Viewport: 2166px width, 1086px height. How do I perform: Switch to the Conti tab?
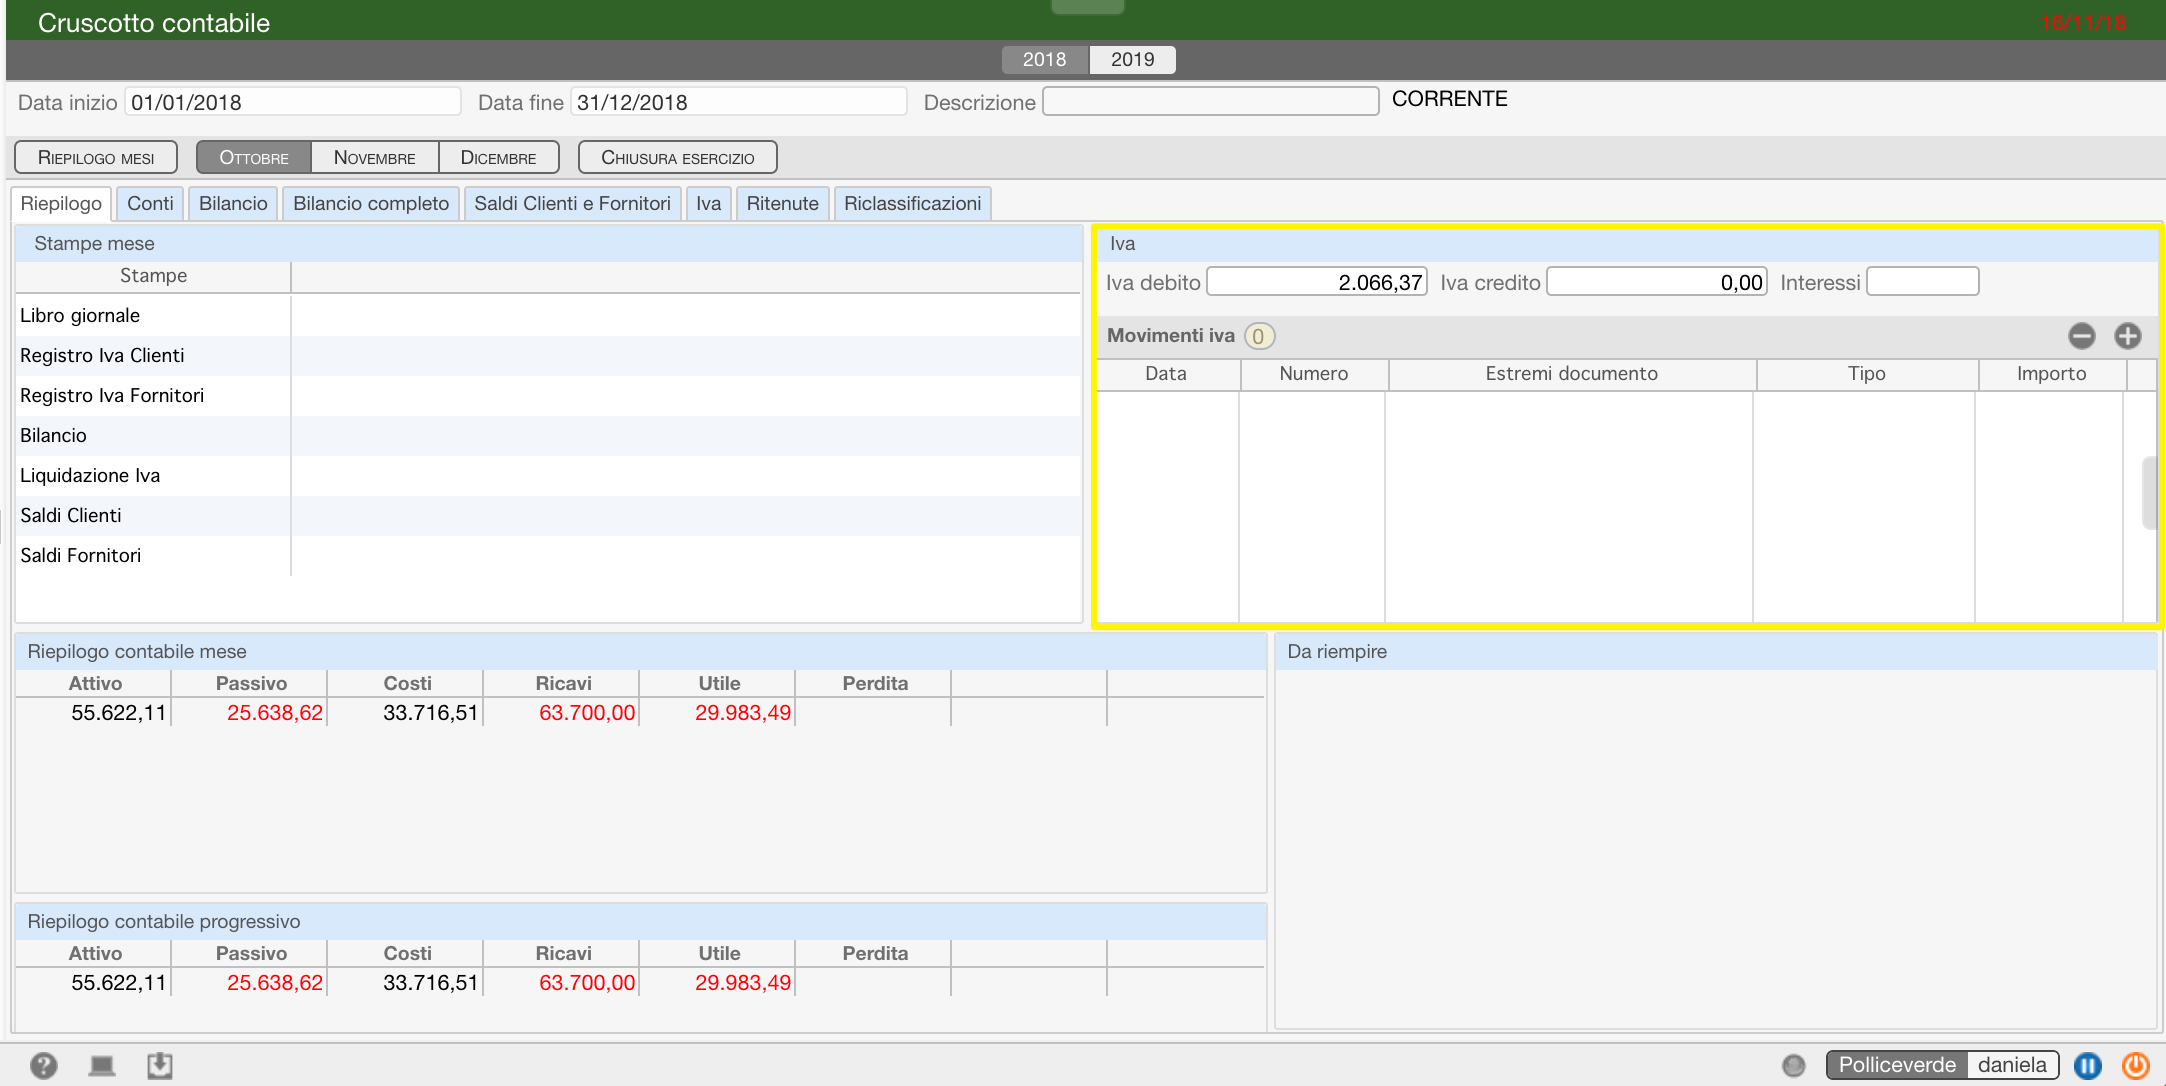click(150, 204)
